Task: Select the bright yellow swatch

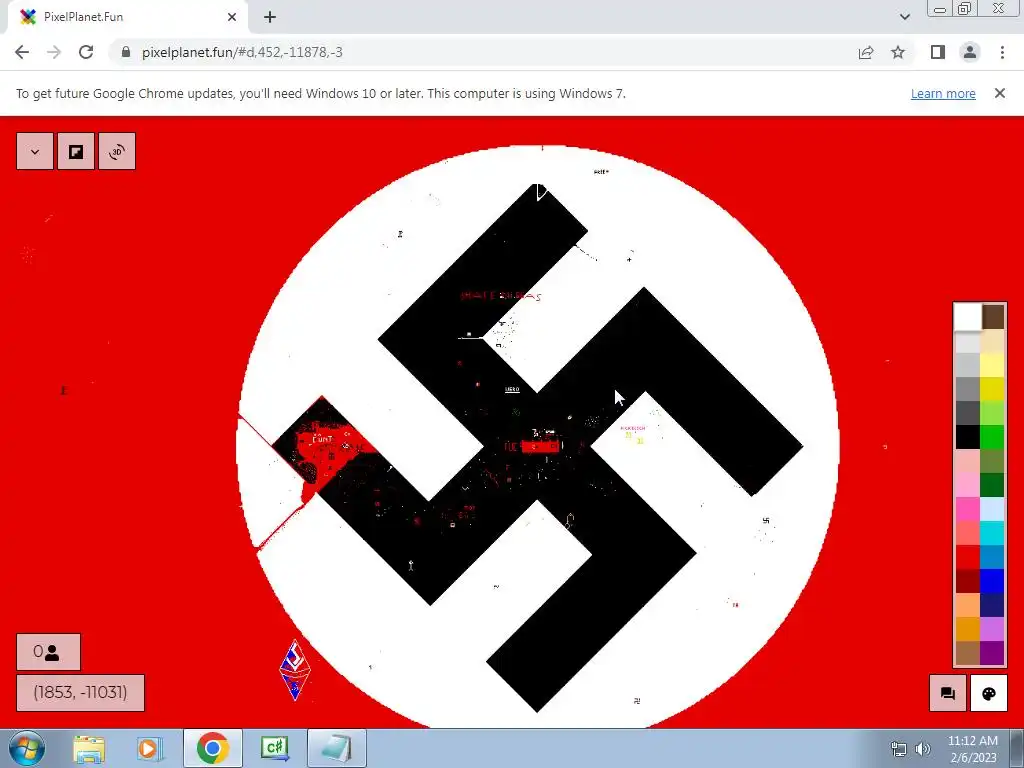Action: coord(992,389)
